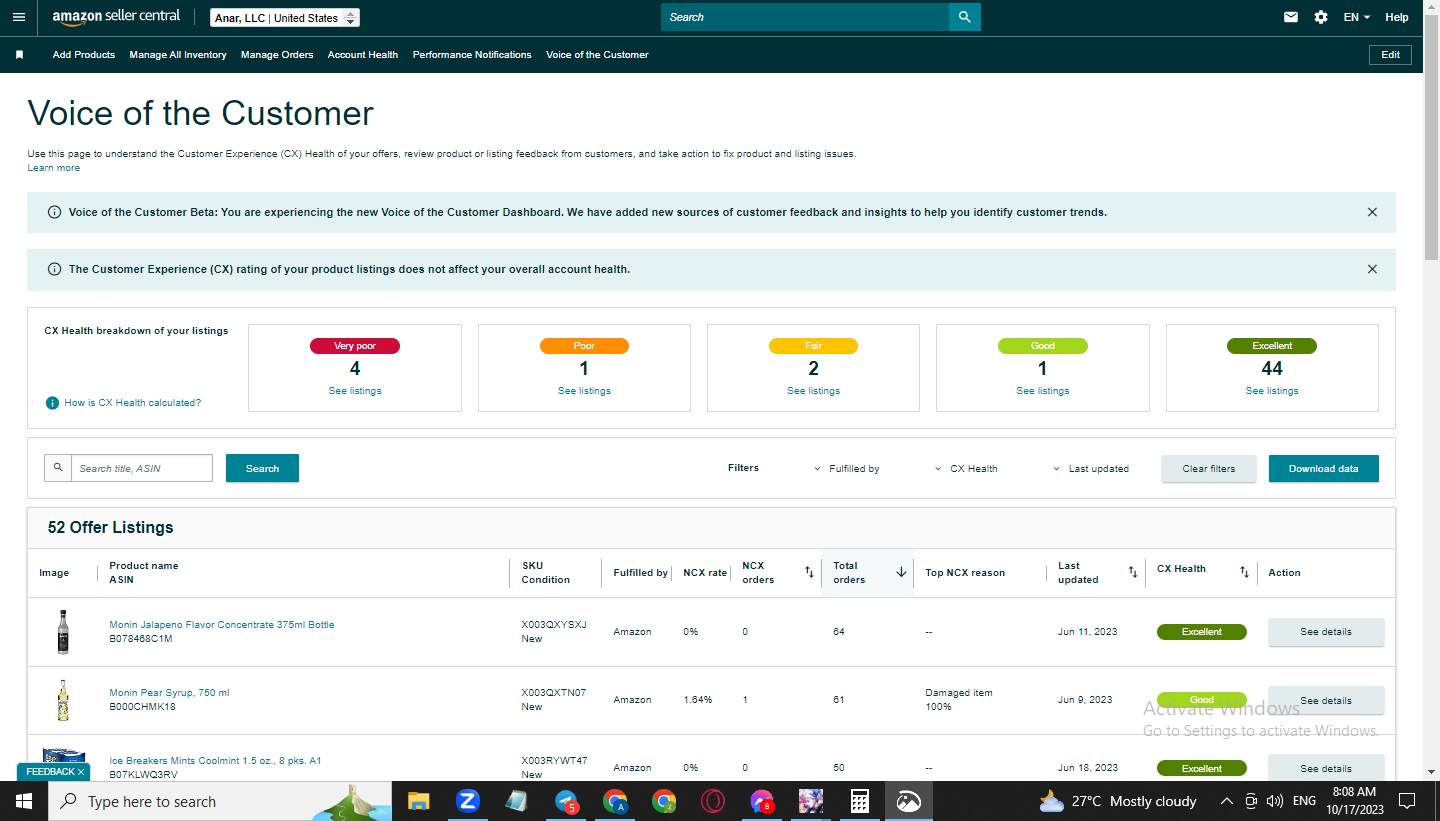
Task: See details for Monin Jalapeno Flavor Concentrate
Action: point(1326,632)
